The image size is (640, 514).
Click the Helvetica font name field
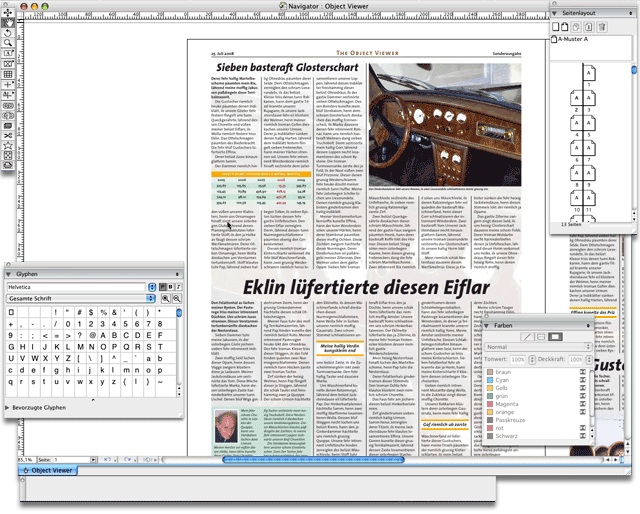[76, 287]
